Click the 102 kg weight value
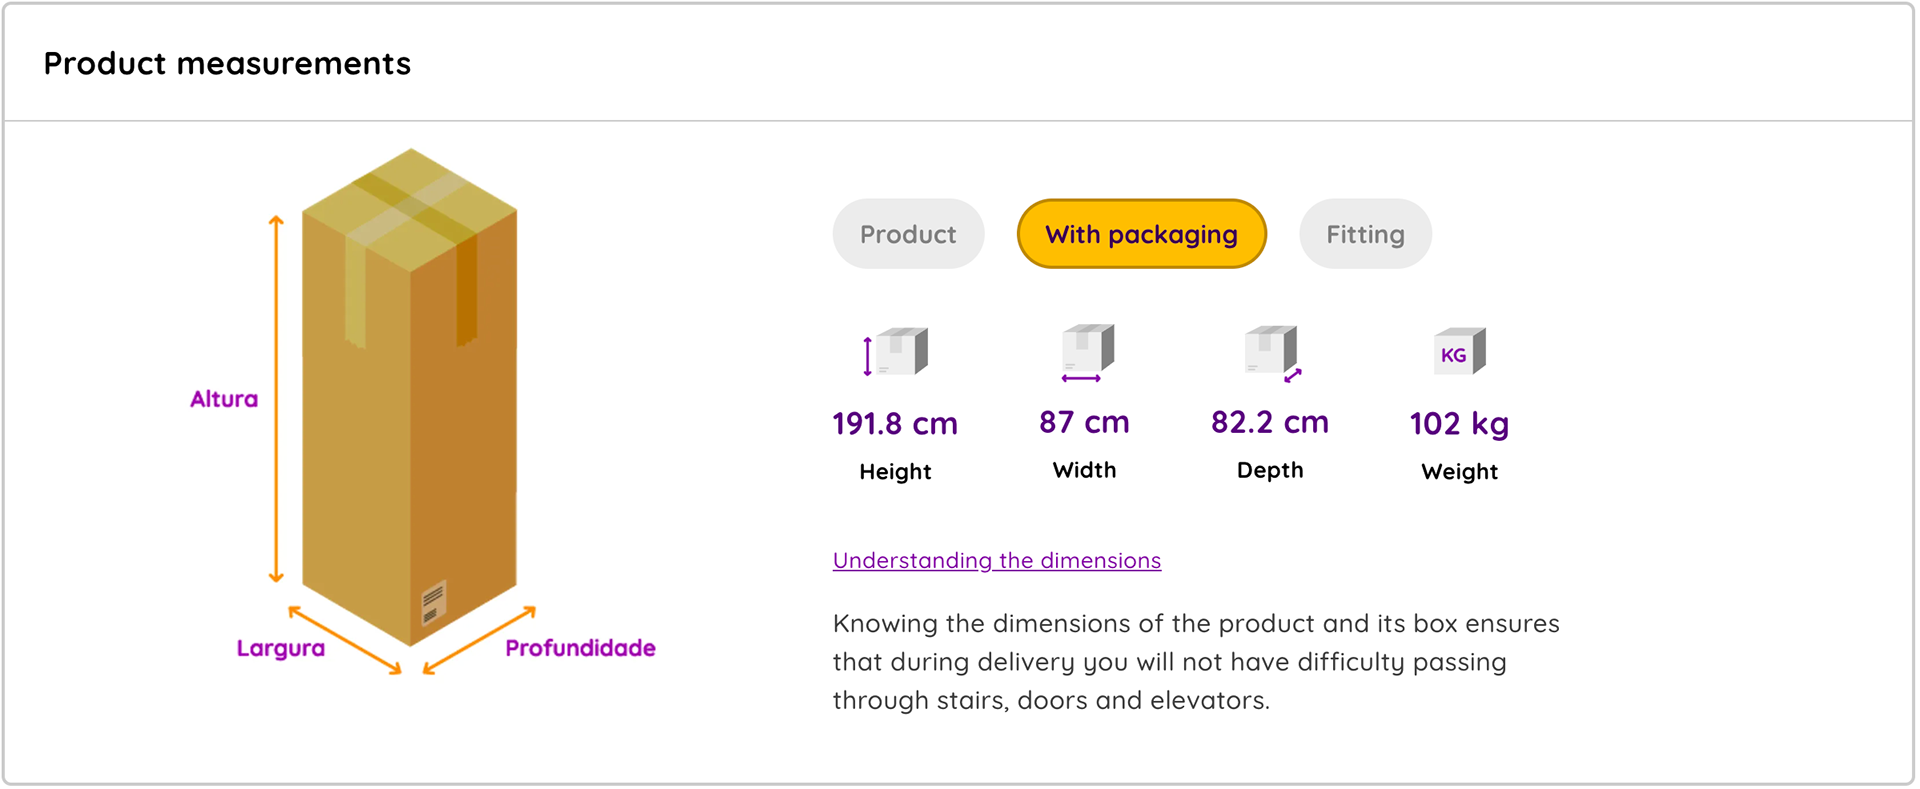The width and height of the screenshot is (1920, 789). pyautogui.click(x=1460, y=424)
